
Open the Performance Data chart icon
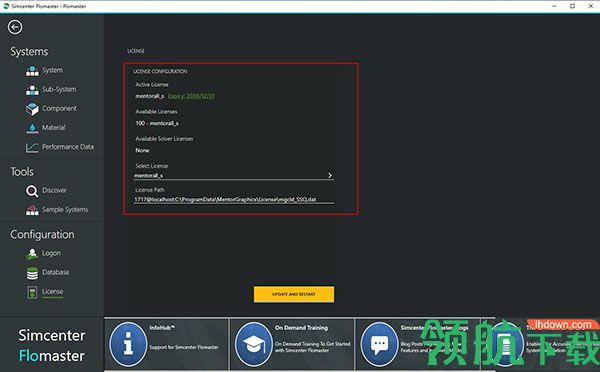[x=32, y=147]
